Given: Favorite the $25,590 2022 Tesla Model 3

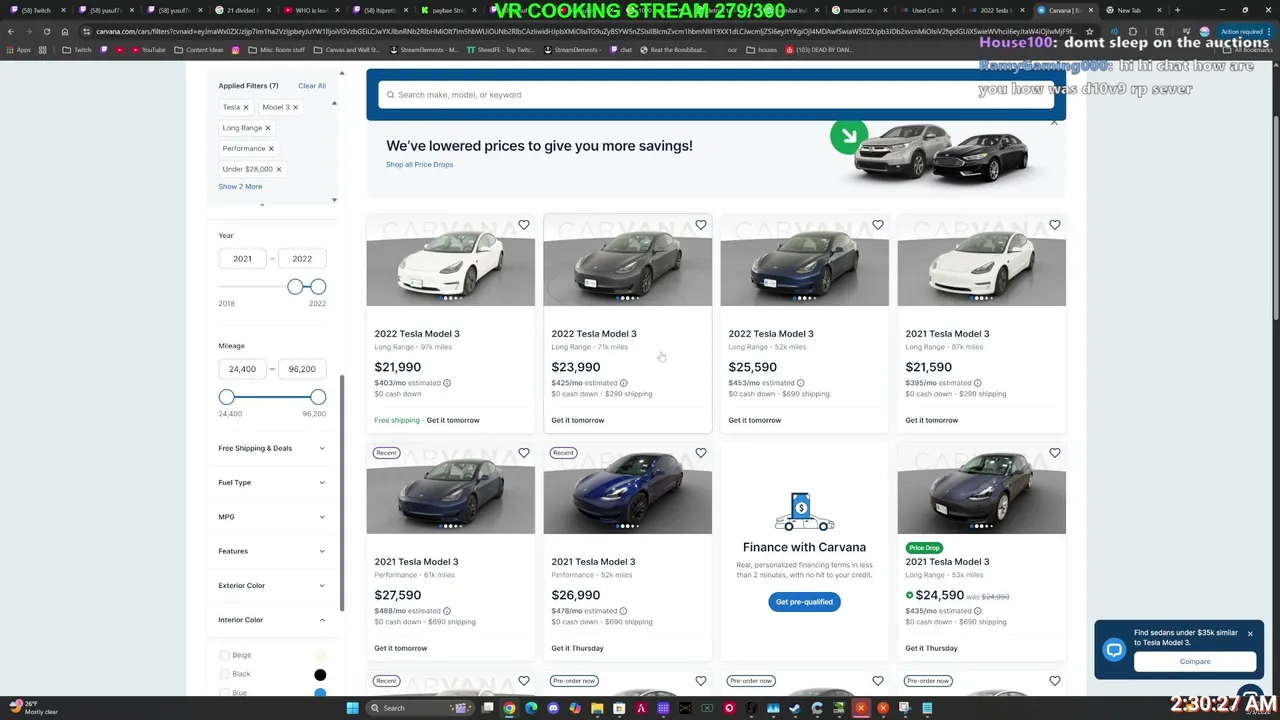Looking at the screenshot, I should tap(878, 225).
